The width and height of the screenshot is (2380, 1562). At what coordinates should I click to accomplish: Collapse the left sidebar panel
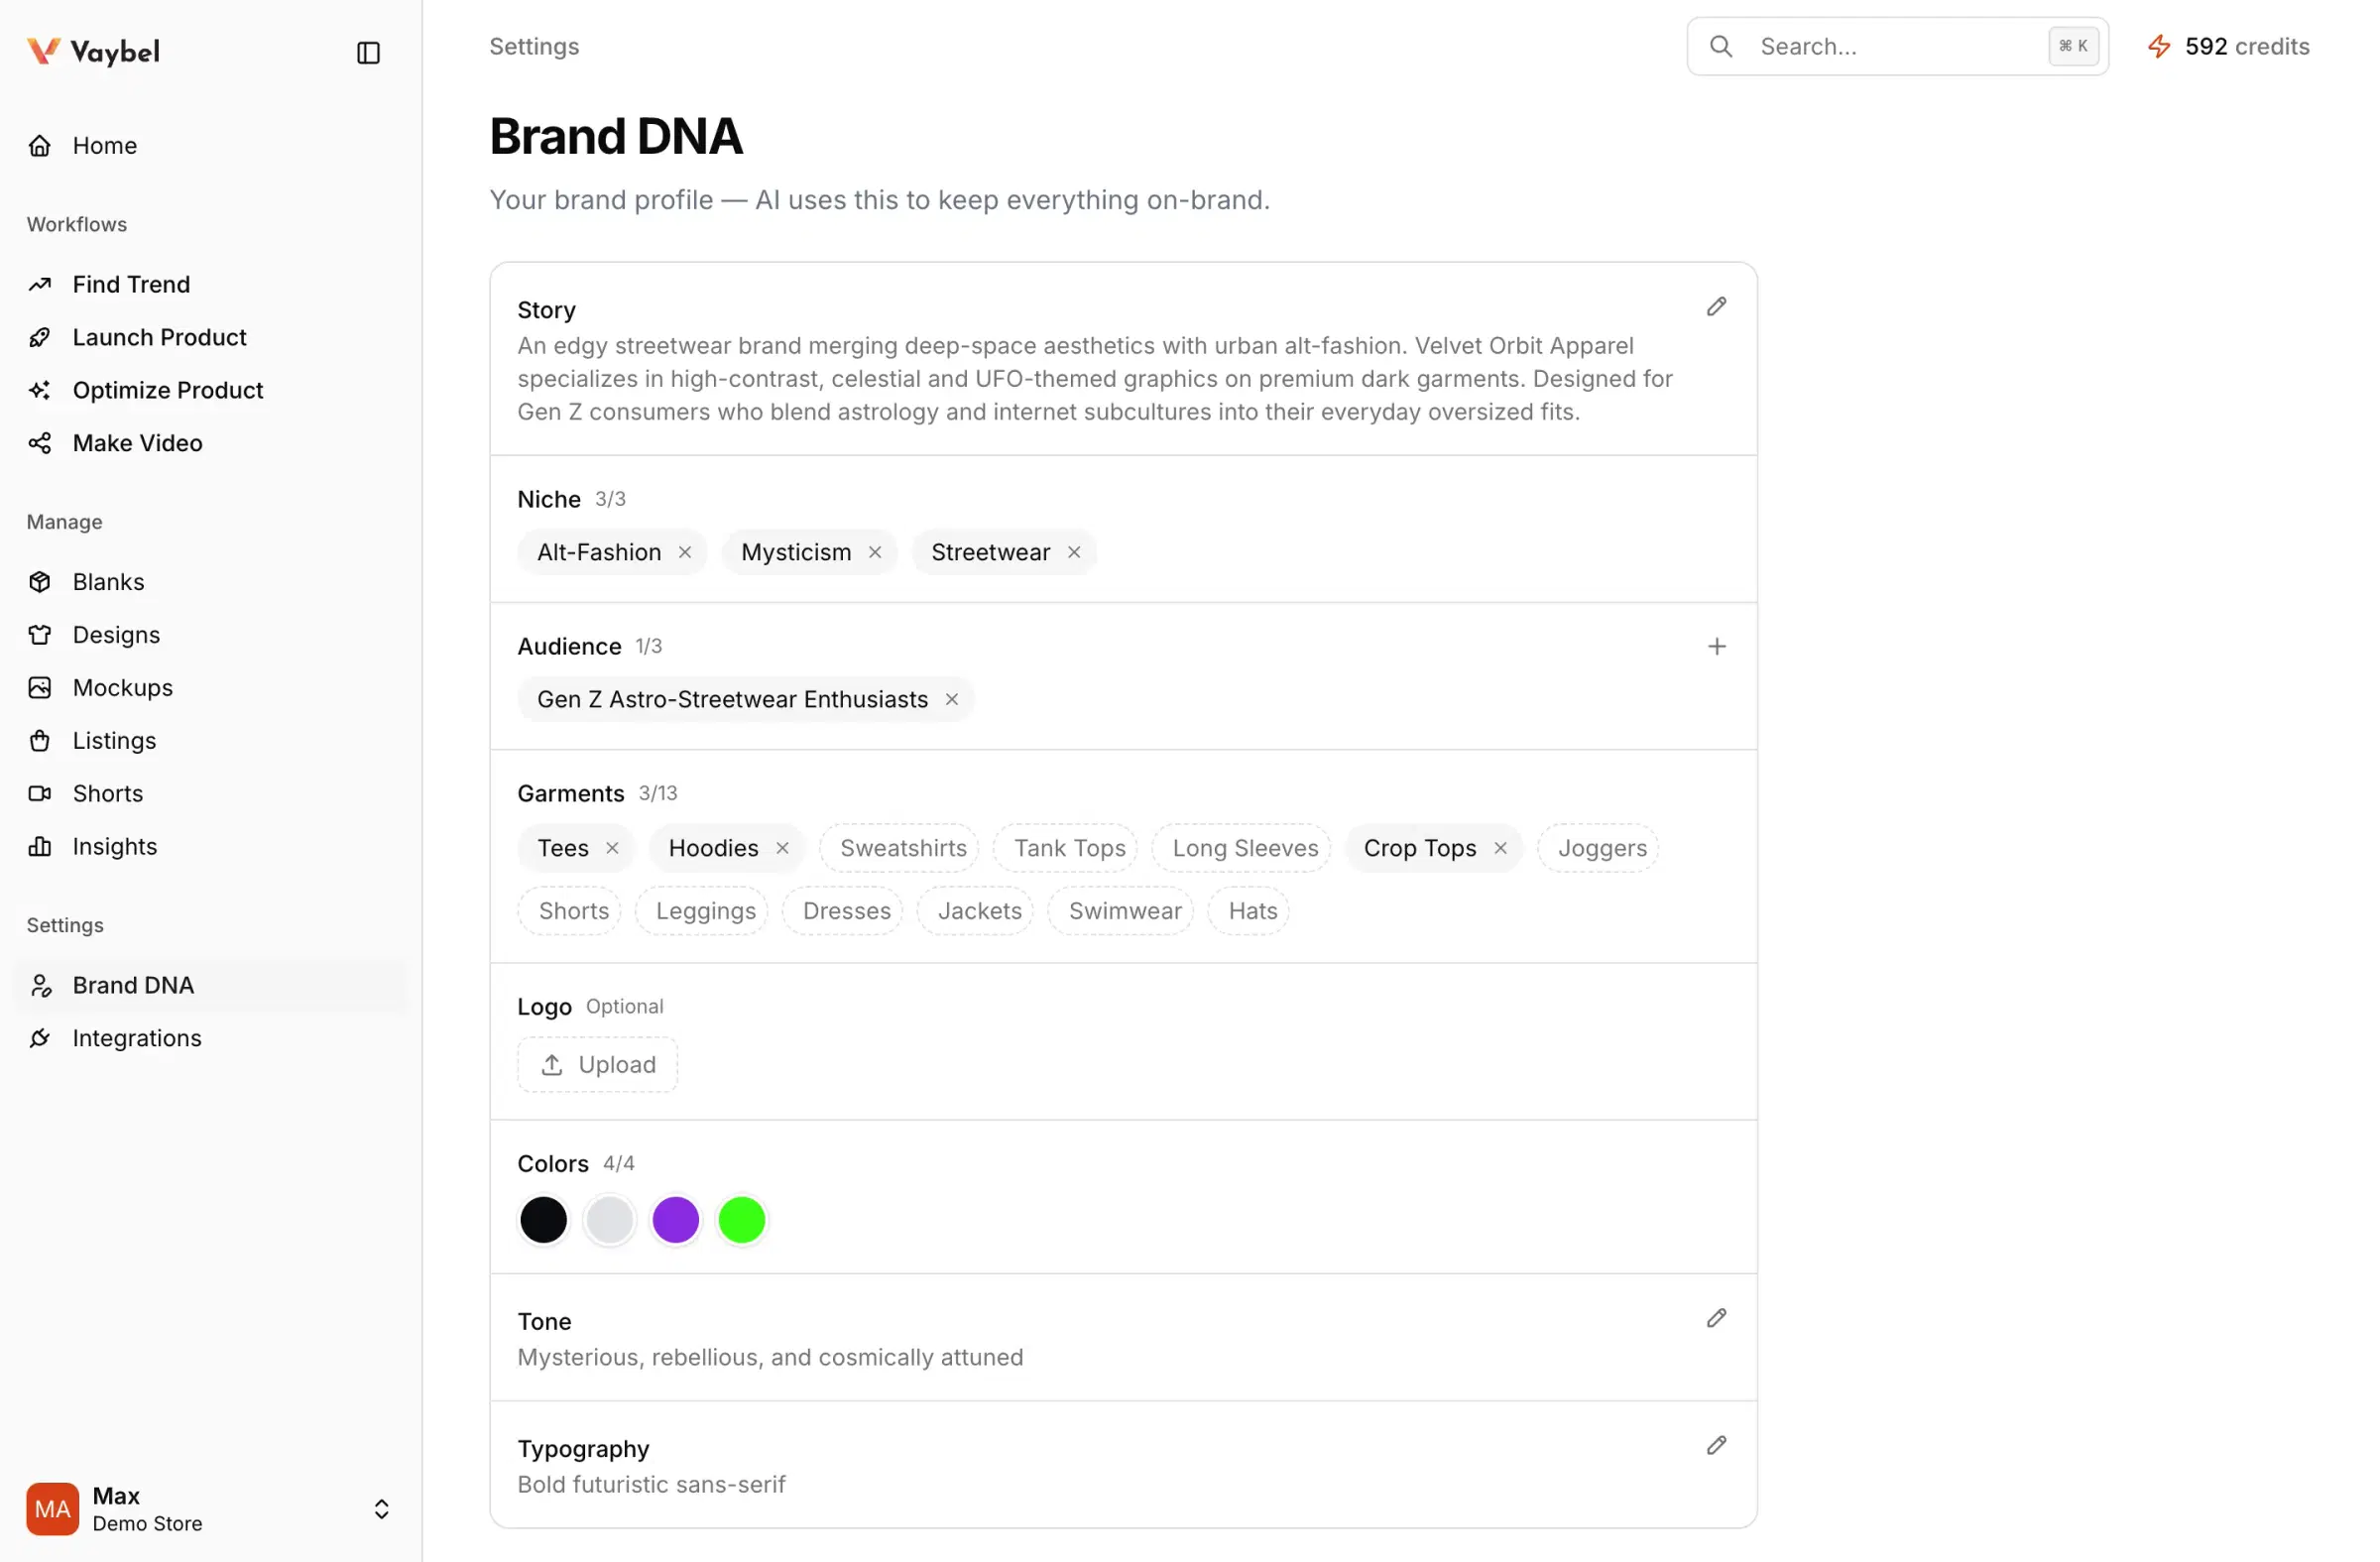coord(367,52)
